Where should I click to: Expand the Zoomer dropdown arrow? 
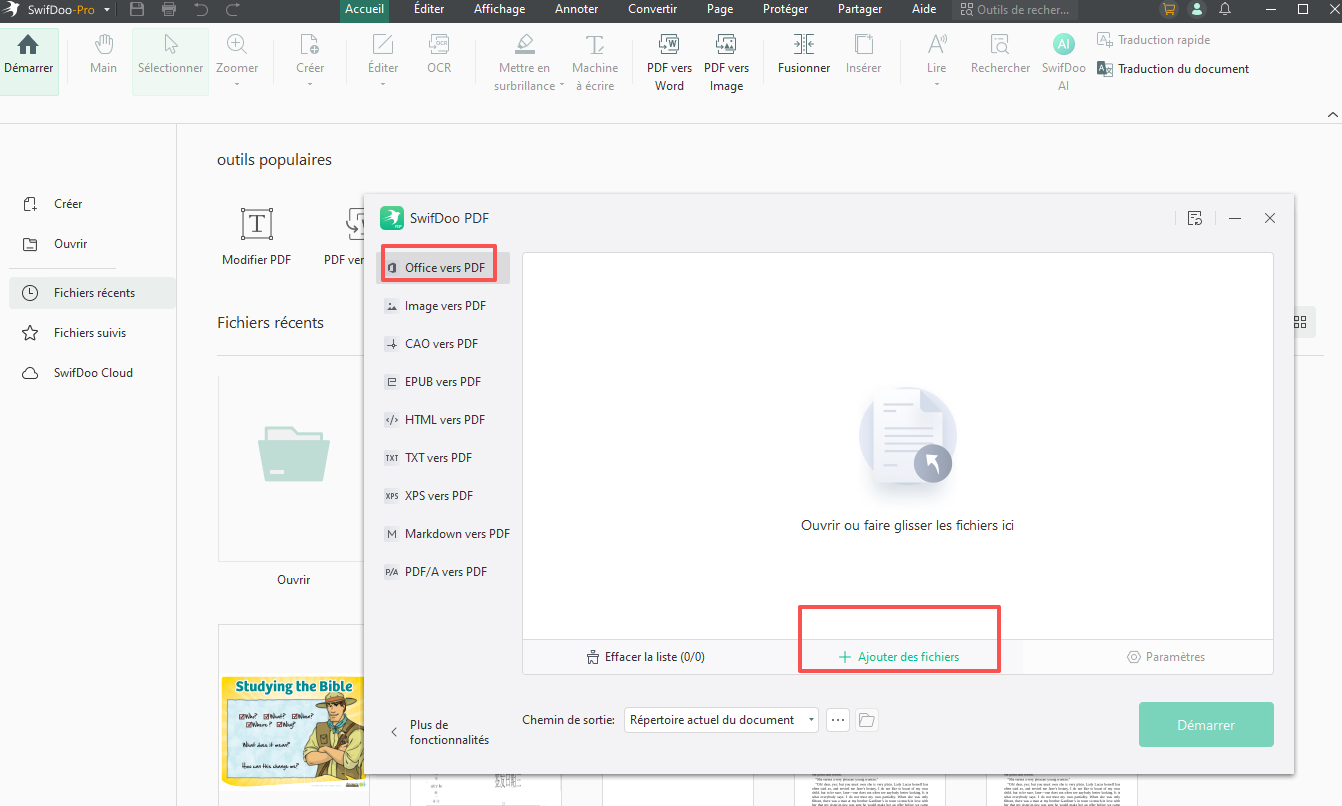click(237, 85)
